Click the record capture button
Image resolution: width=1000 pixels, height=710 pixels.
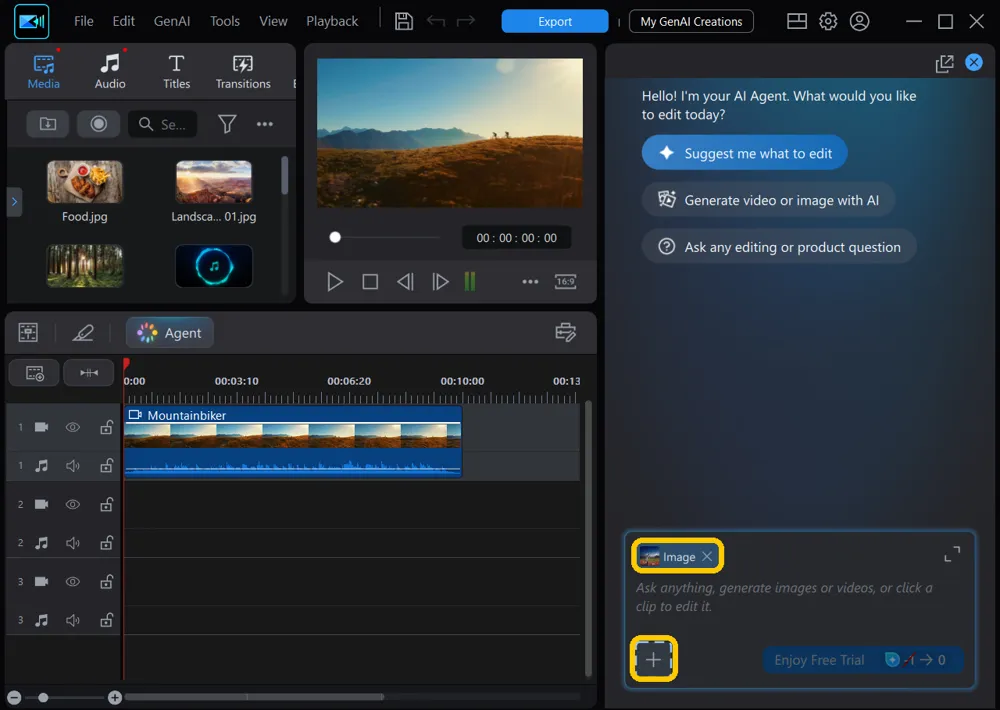coord(98,124)
